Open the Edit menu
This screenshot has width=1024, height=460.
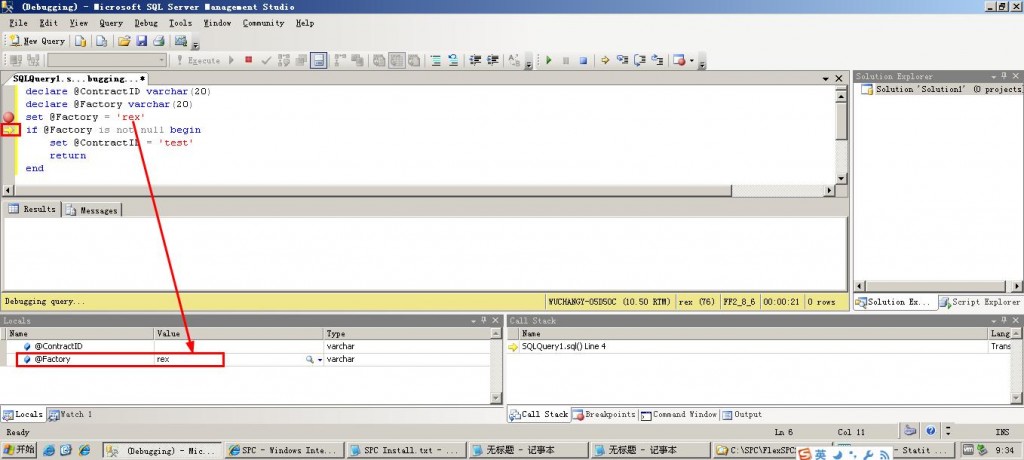[x=48, y=23]
